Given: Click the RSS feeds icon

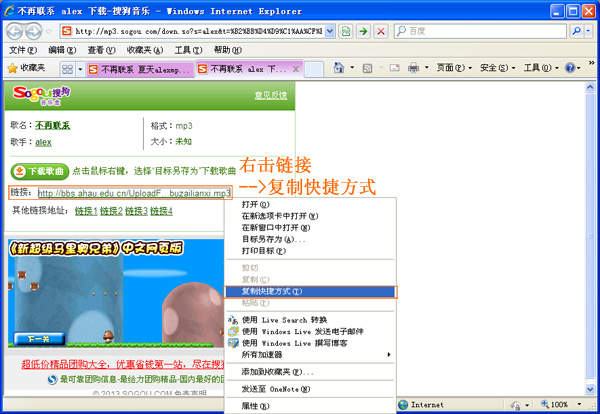Looking at the screenshot, I should pyautogui.click(x=367, y=68).
